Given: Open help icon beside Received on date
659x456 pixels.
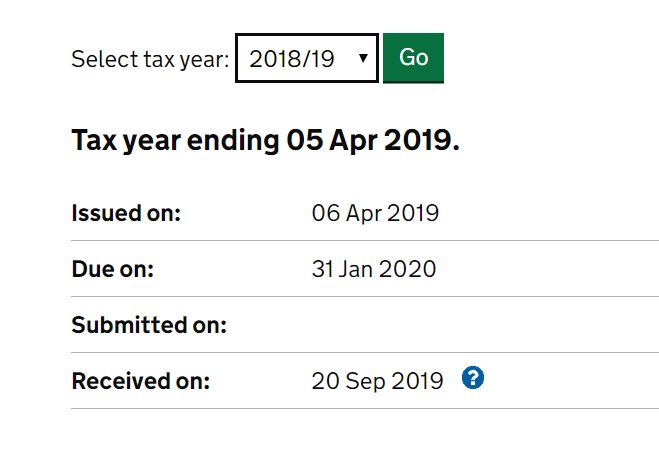Looking at the screenshot, I should [x=473, y=379].
